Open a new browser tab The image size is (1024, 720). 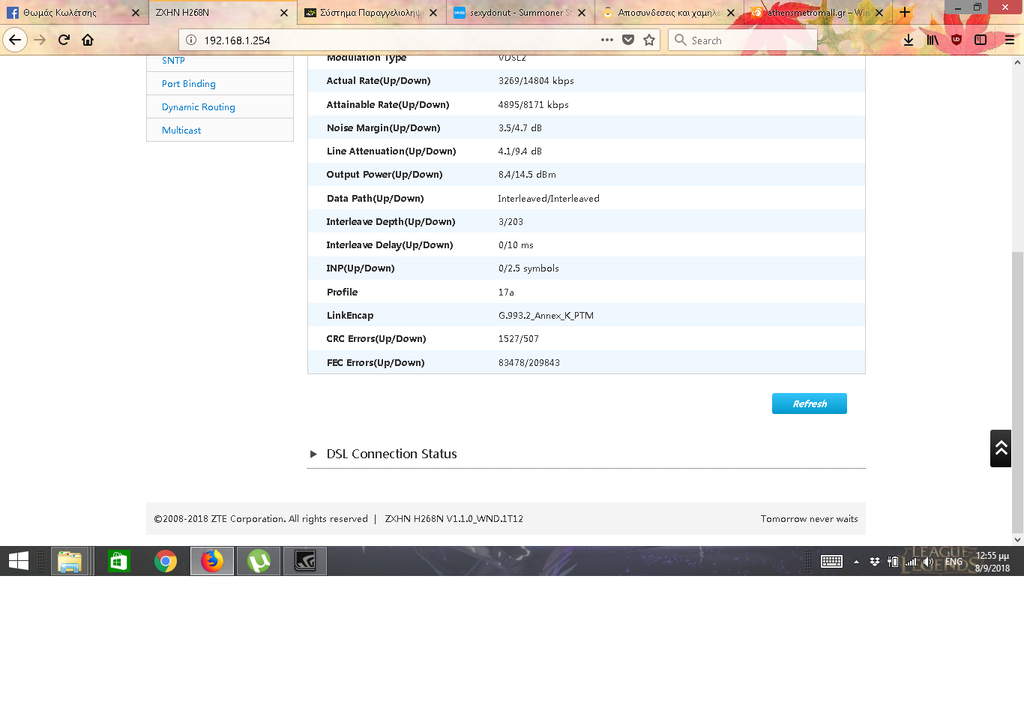[x=904, y=12]
